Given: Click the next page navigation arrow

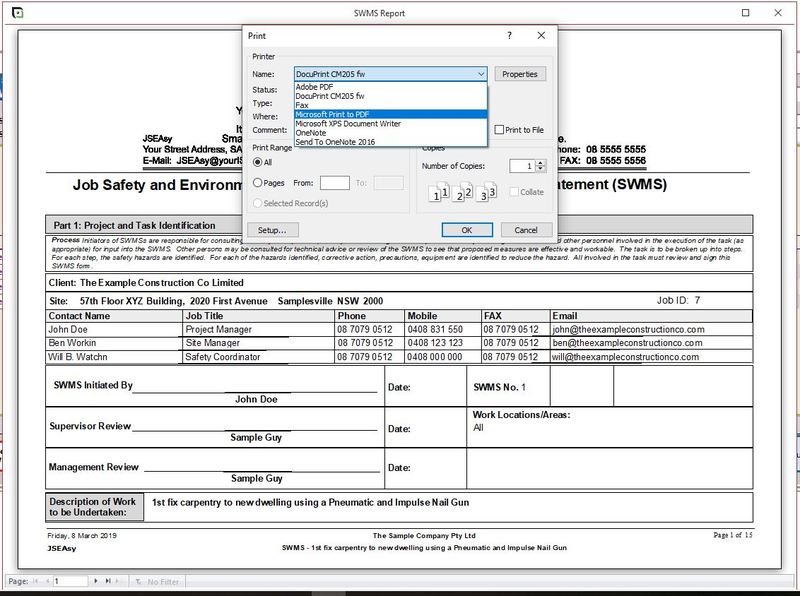Looking at the screenshot, I should point(95,580).
